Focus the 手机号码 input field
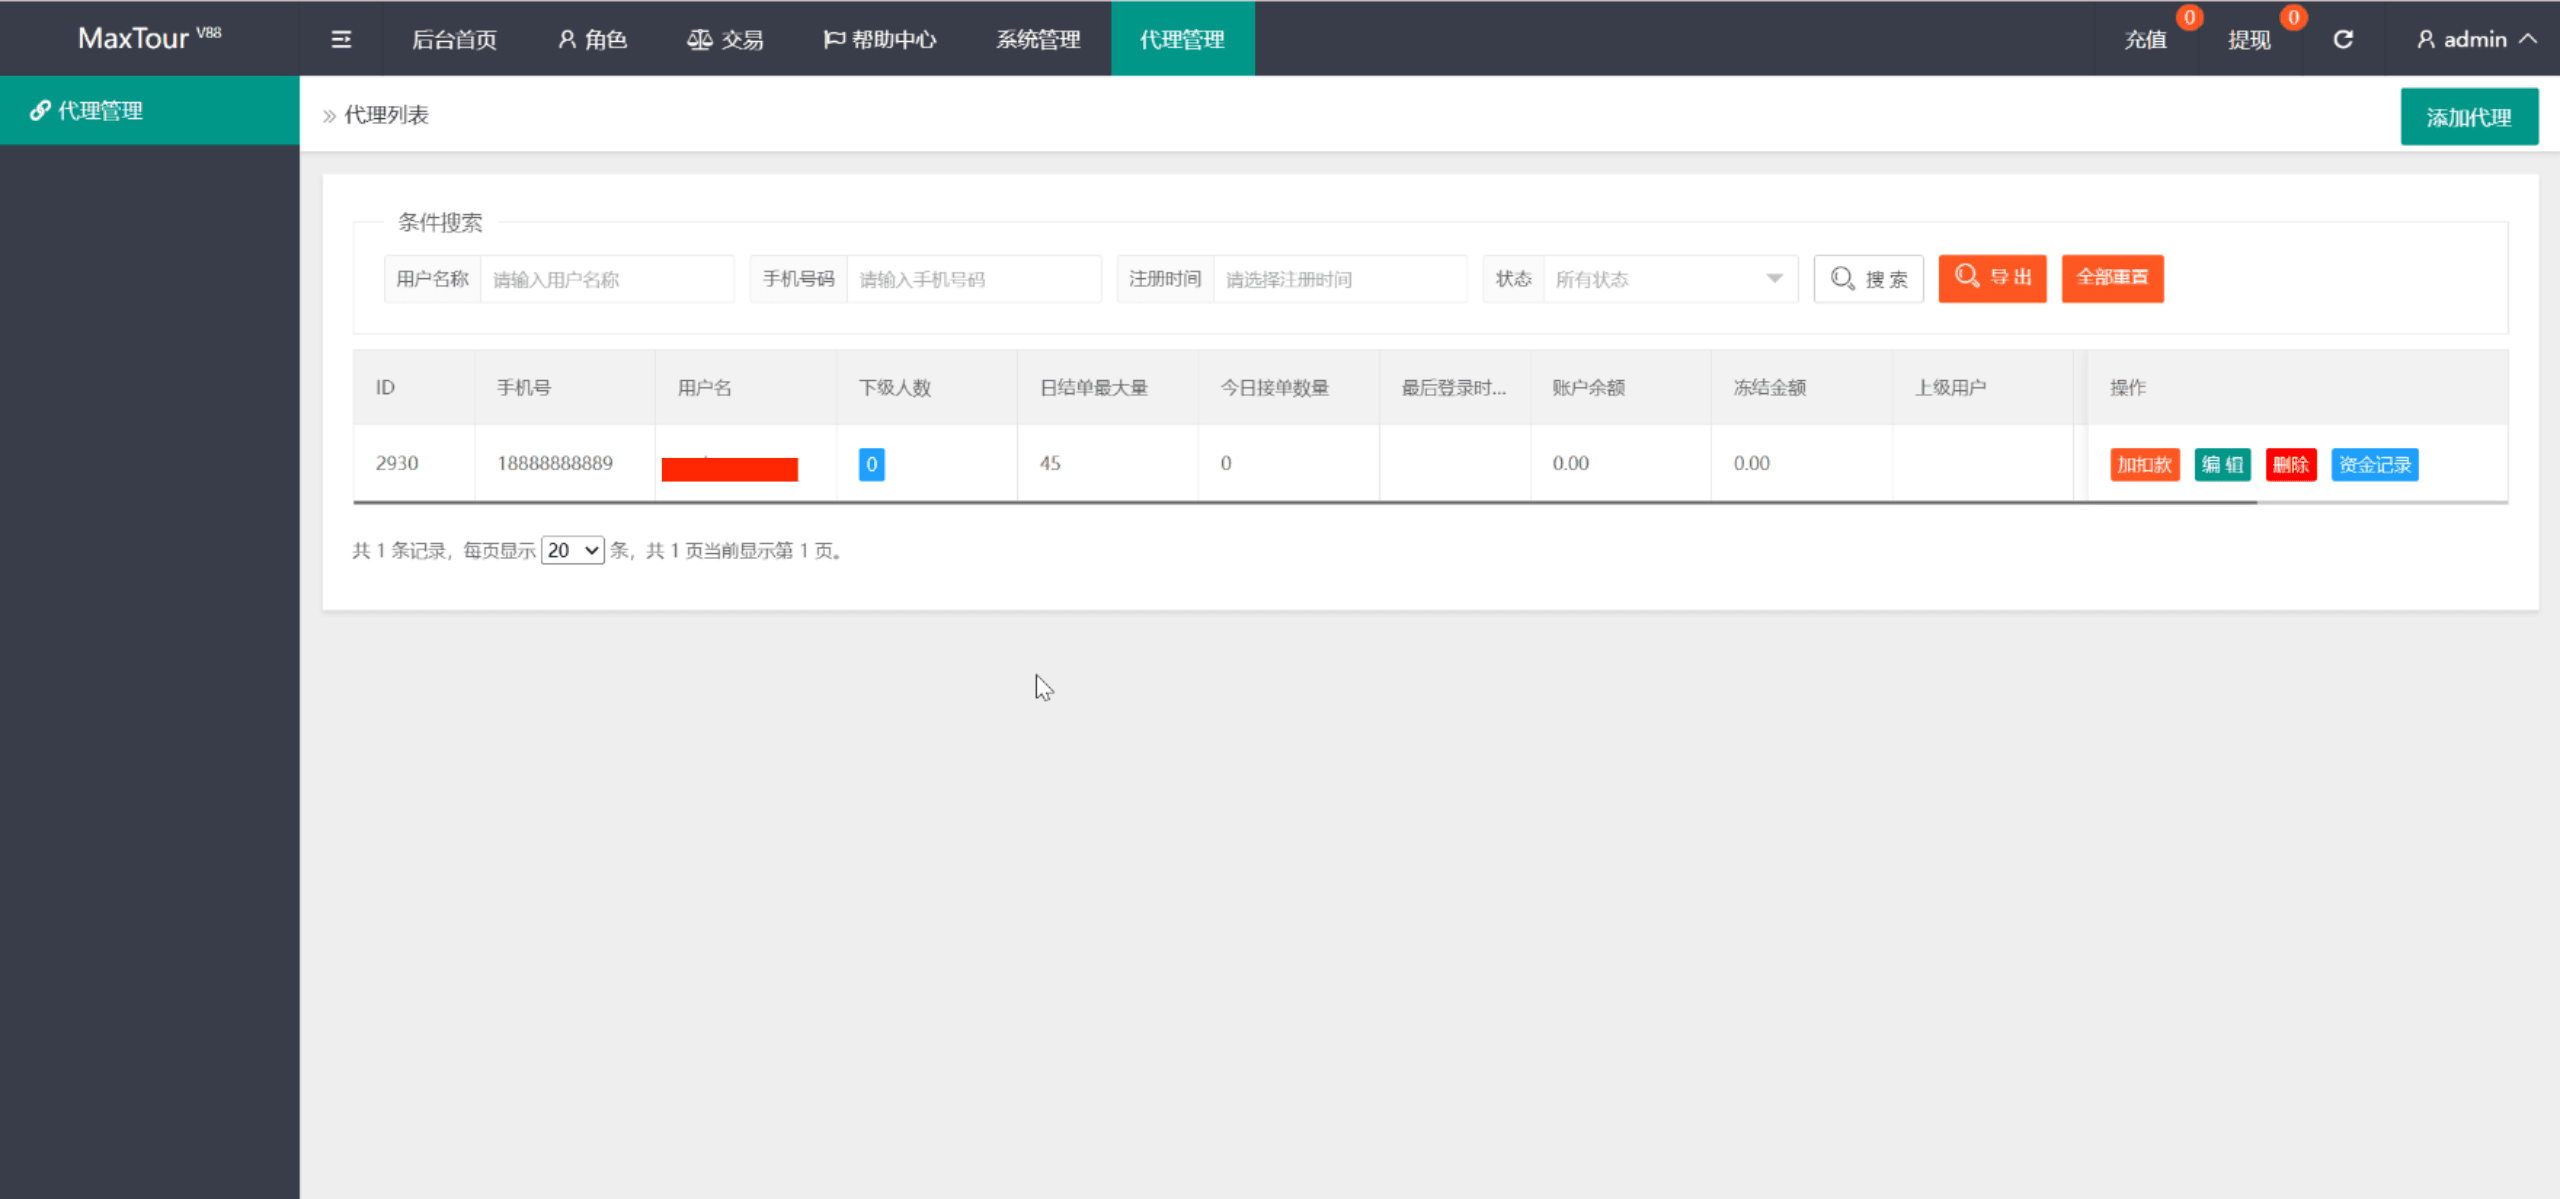 (972, 279)
